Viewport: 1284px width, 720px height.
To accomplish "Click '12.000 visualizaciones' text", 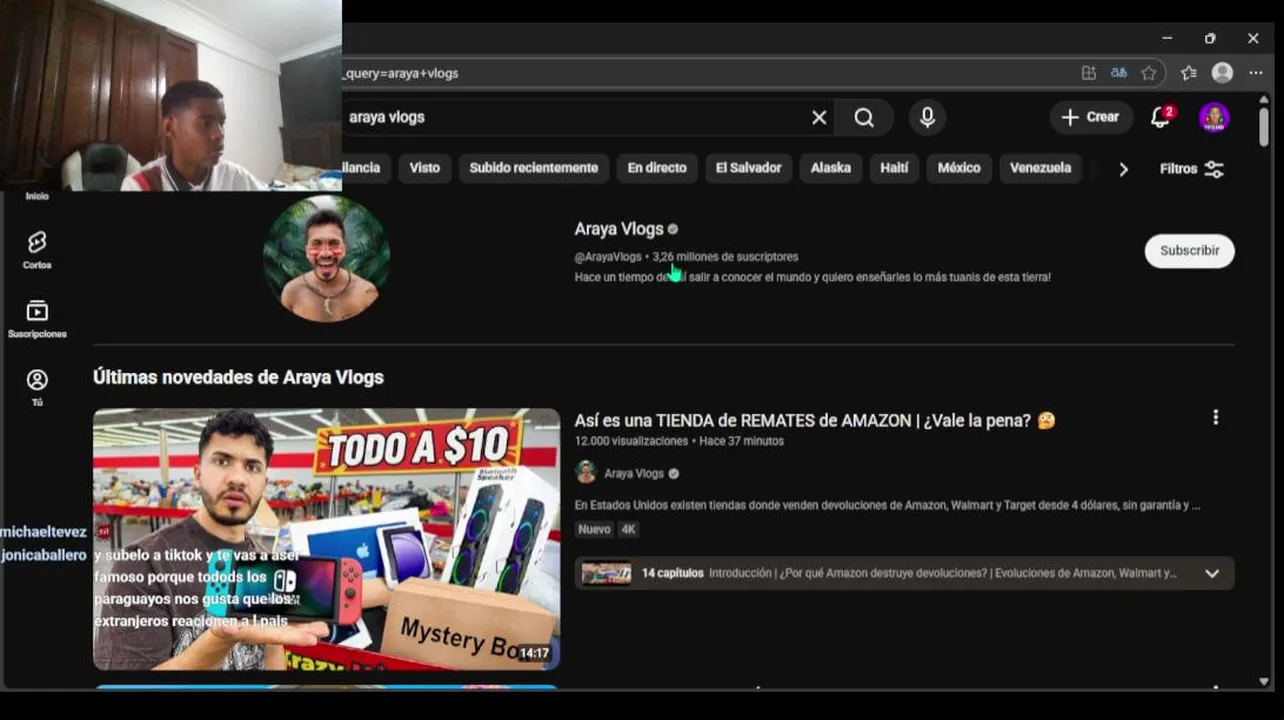I will (x=631, y=441).
